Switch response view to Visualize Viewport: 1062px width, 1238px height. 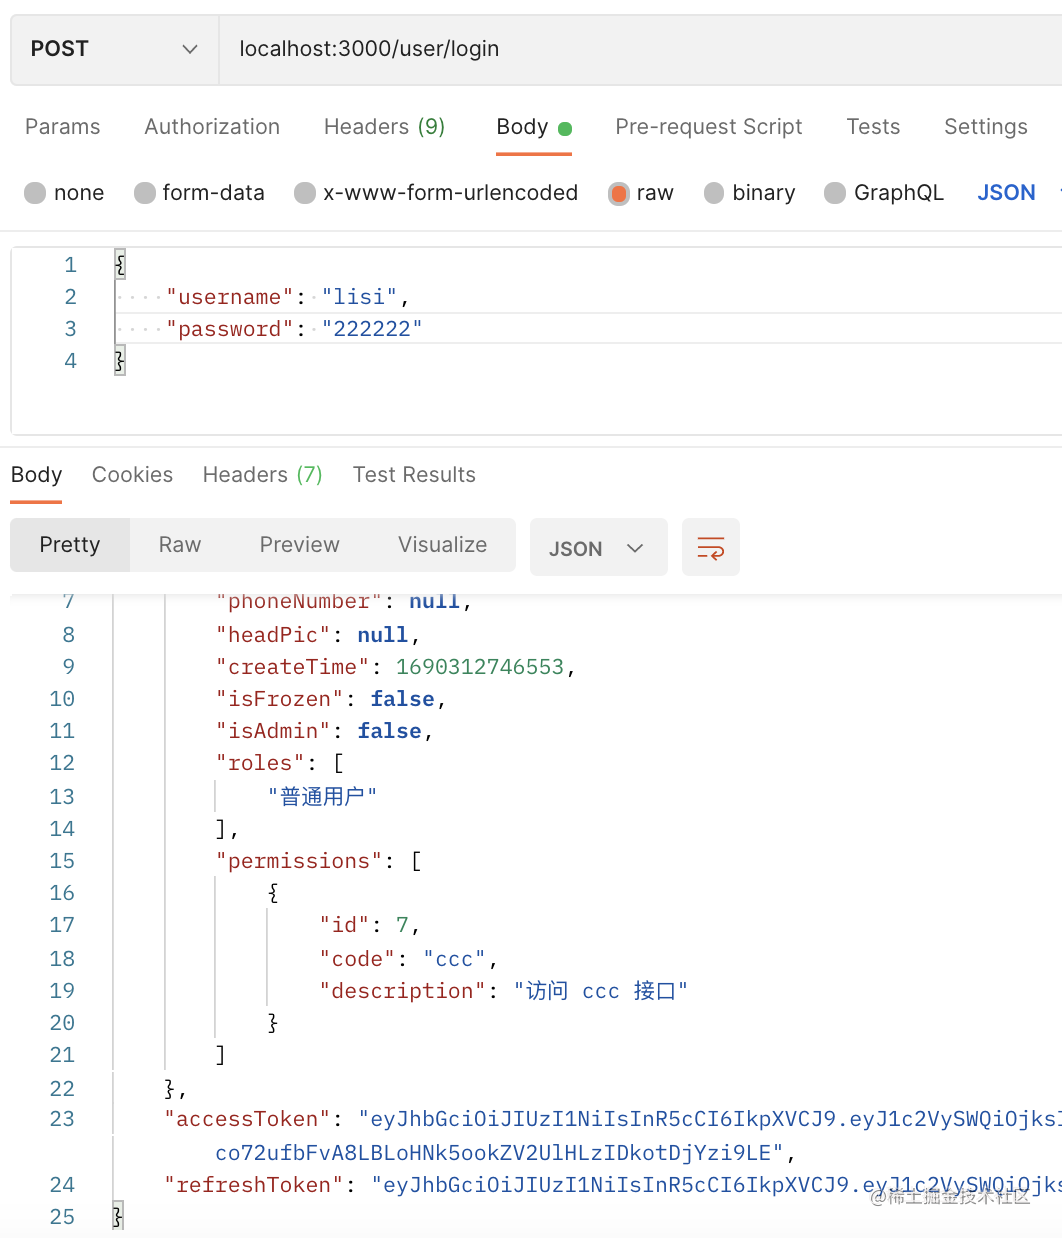[x=442, y=545]
